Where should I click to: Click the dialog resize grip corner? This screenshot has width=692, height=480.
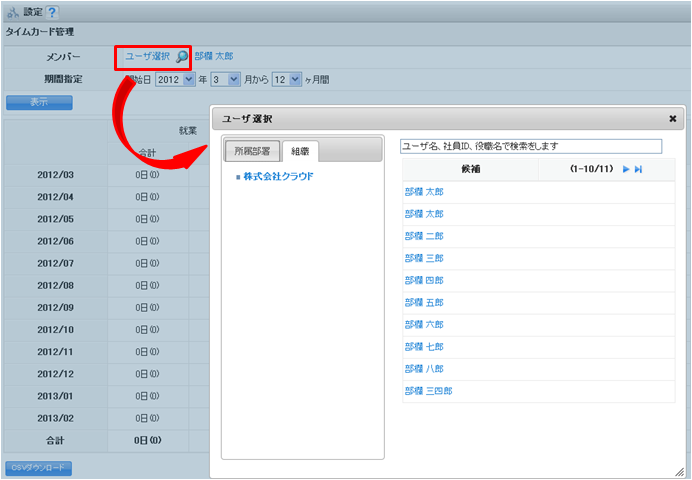679,471
